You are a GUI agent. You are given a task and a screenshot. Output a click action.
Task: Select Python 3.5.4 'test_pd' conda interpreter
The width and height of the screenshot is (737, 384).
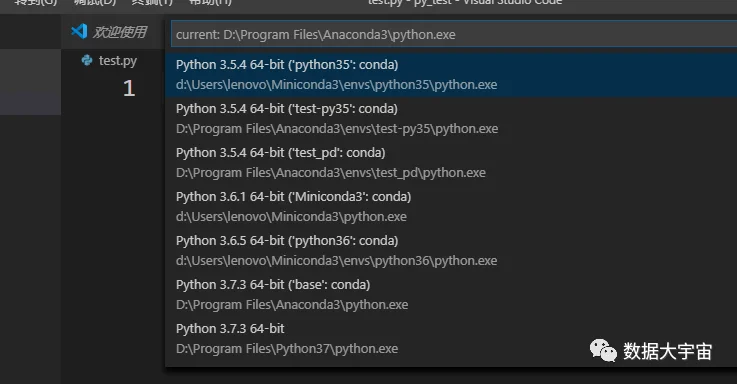[x=451, y=163]
